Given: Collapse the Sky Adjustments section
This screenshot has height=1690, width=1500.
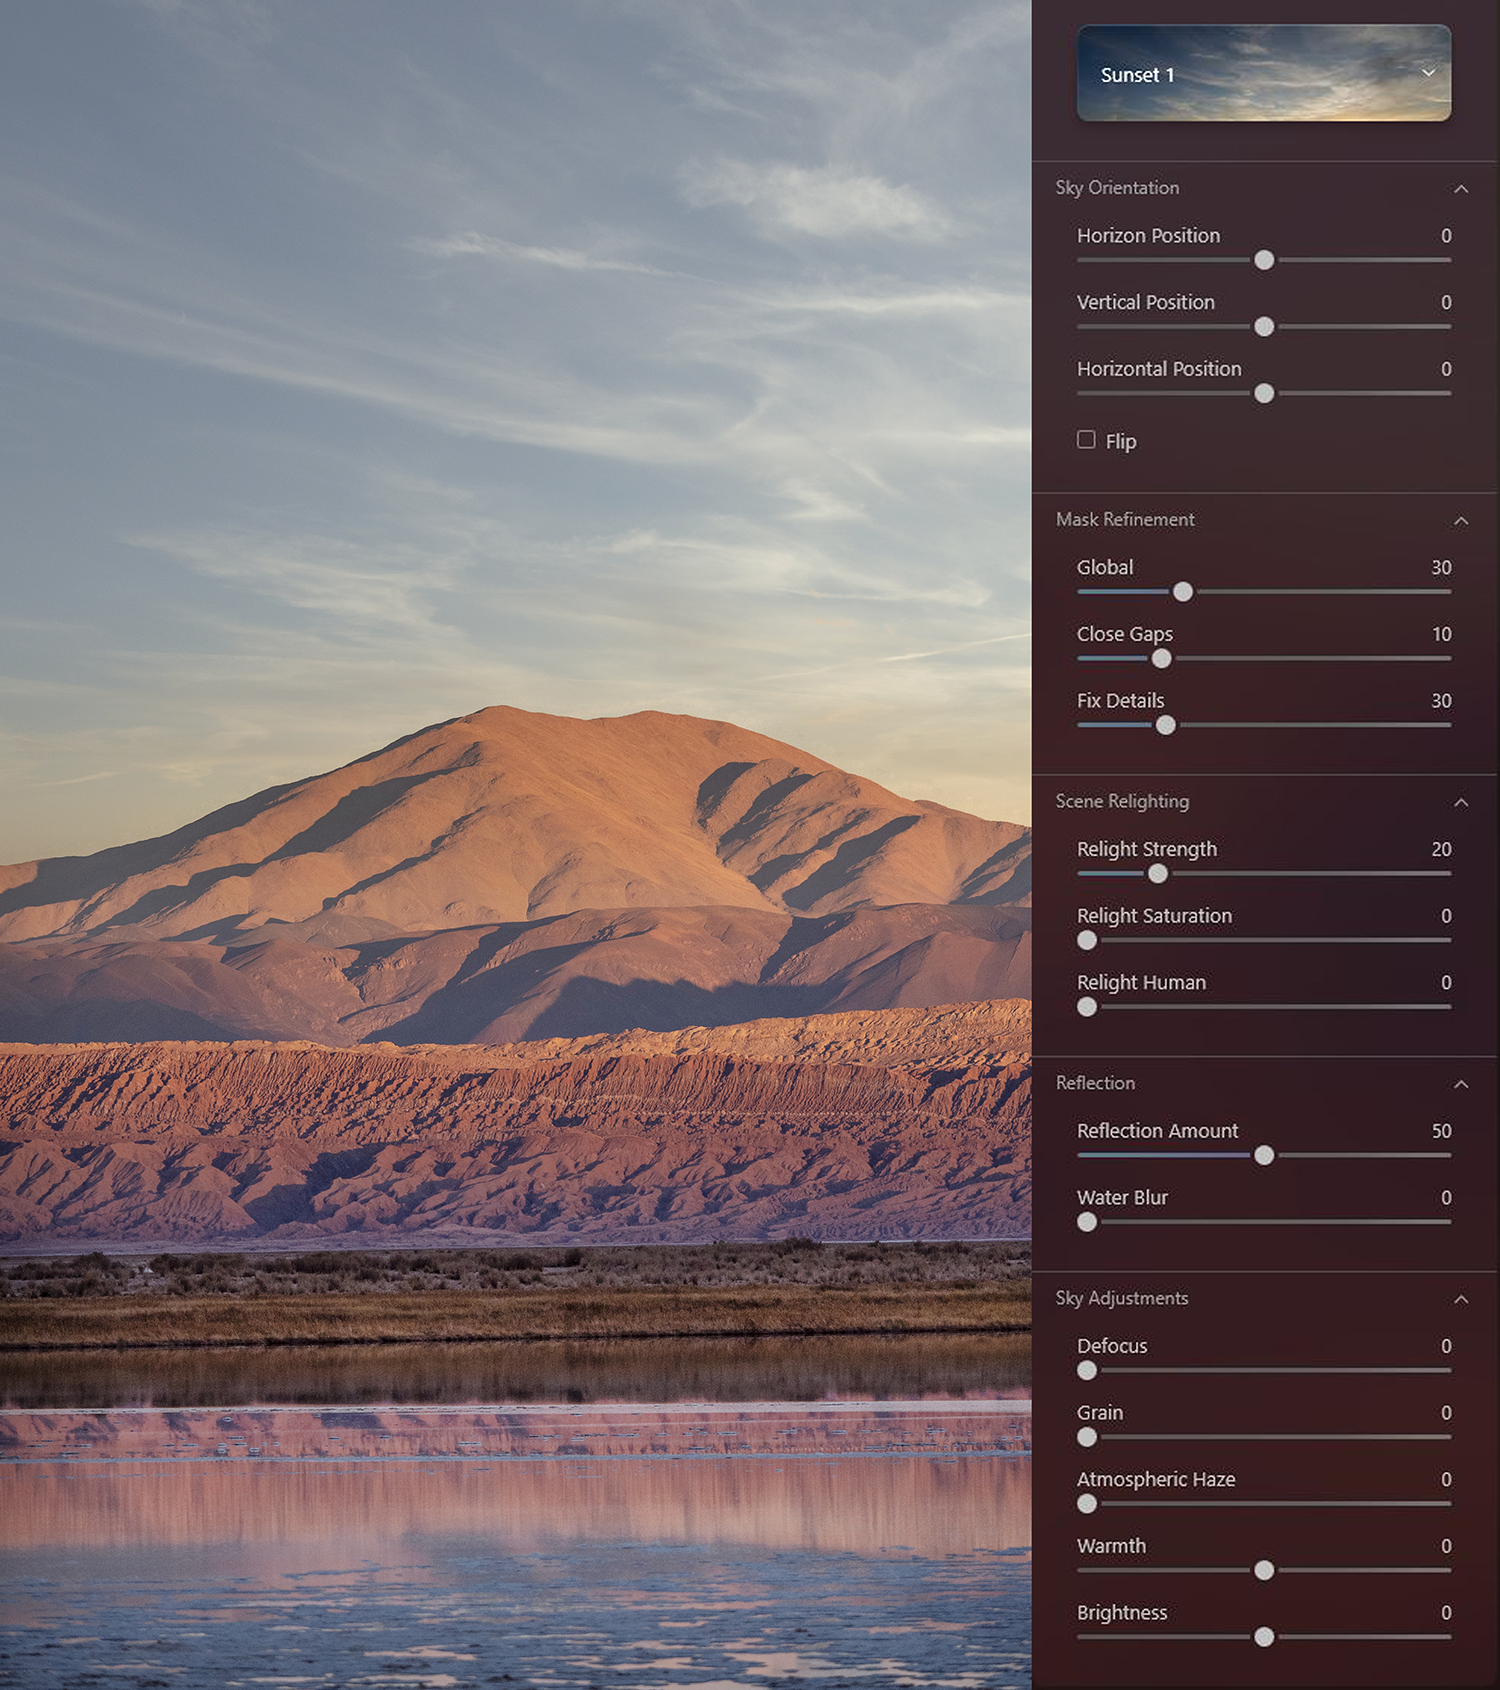Looking at the screenshot, I should point(1461,1299).
